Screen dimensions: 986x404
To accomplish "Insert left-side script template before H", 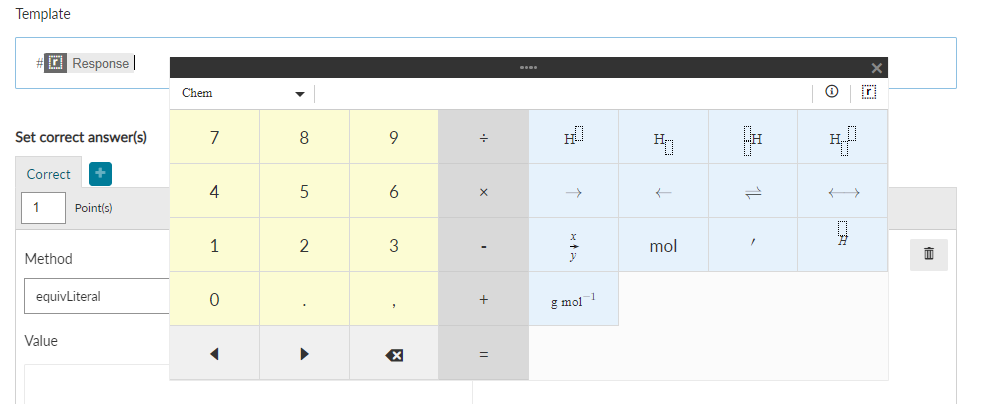I will tap(753, 137).
